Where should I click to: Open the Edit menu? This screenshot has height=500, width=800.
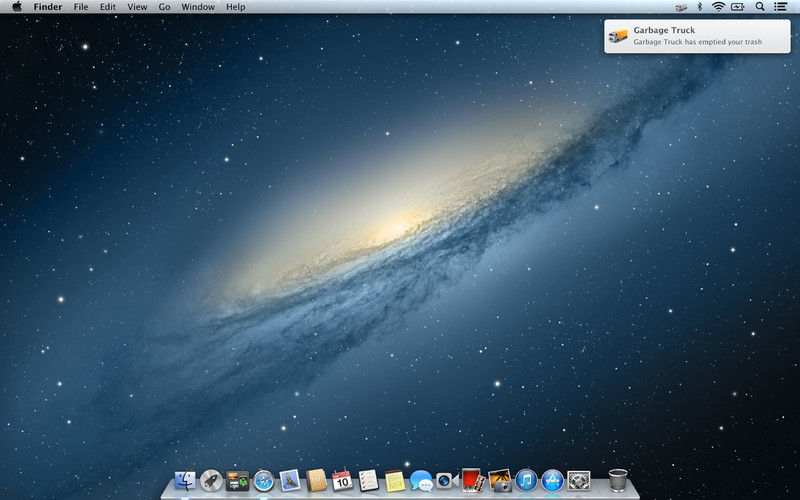pos(108,7)
